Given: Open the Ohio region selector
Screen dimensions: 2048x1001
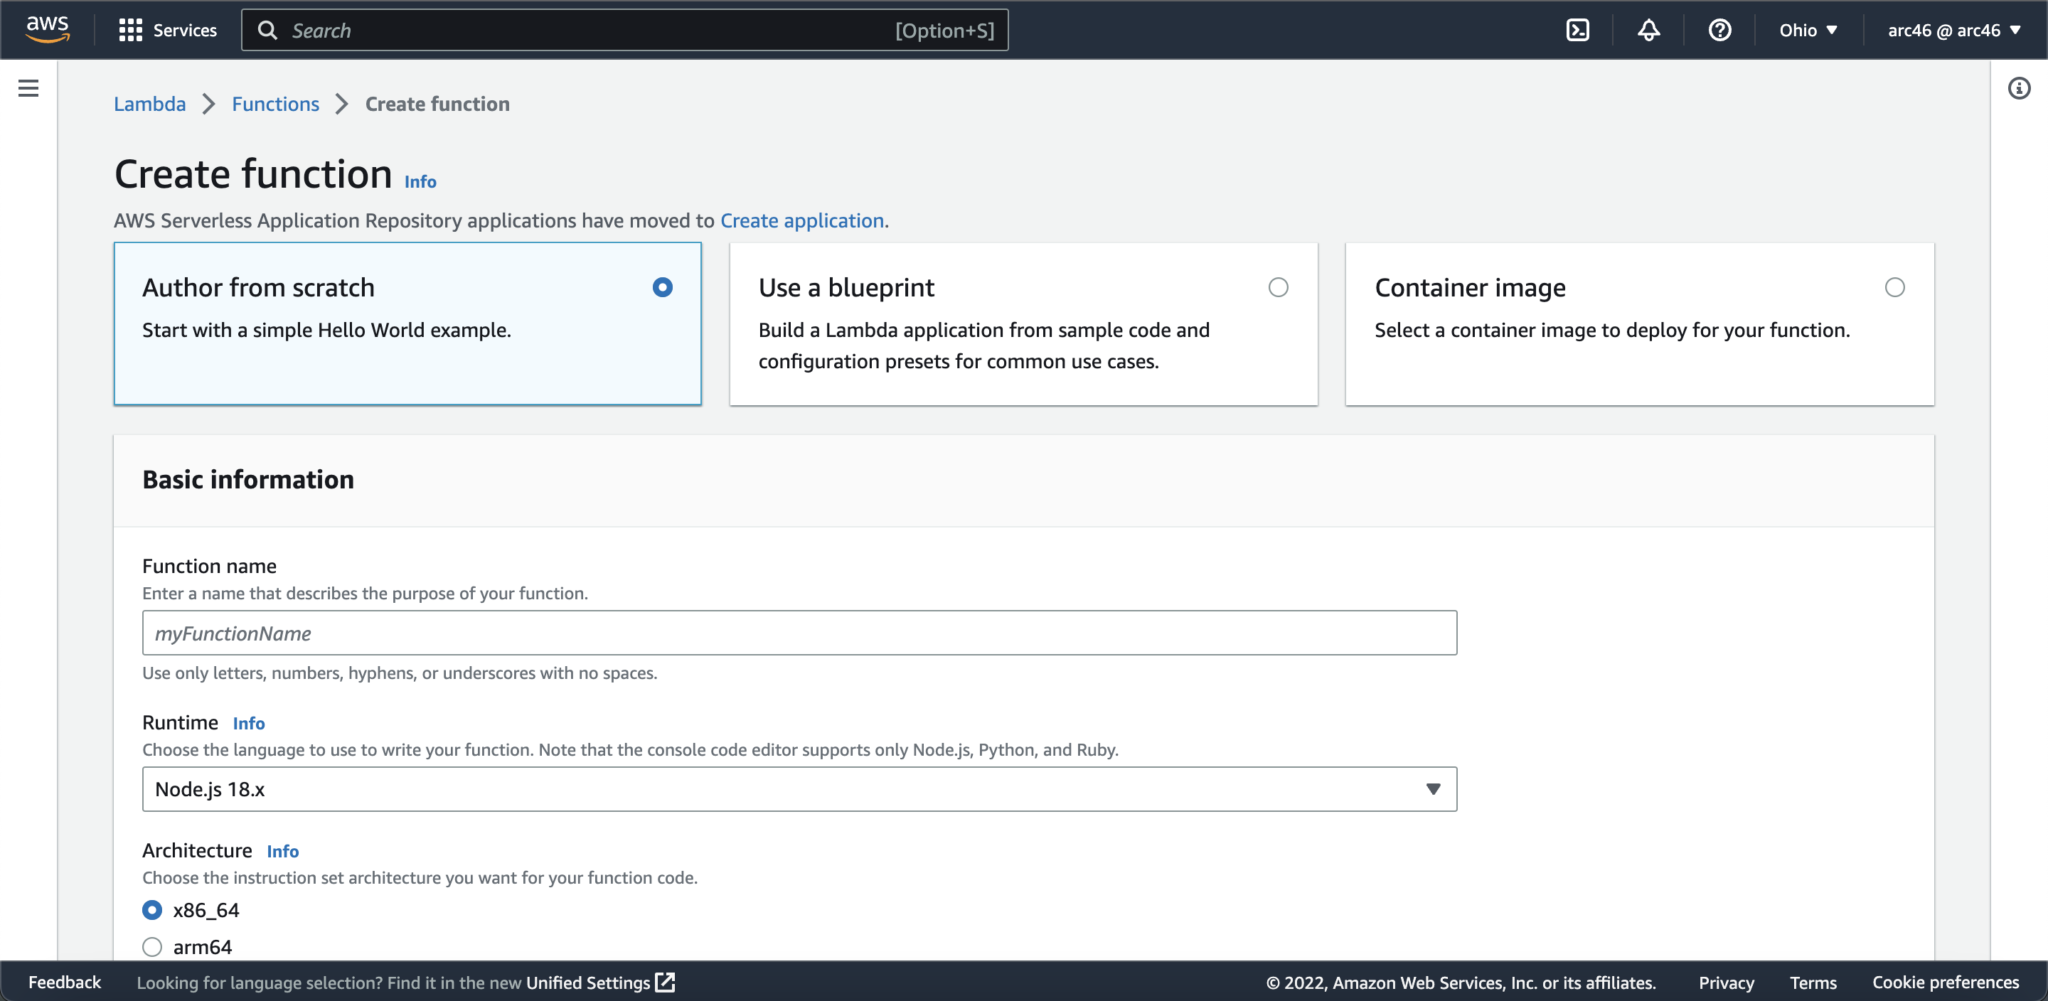Looking at the screenshot, I should click(x=1806, y=30).
